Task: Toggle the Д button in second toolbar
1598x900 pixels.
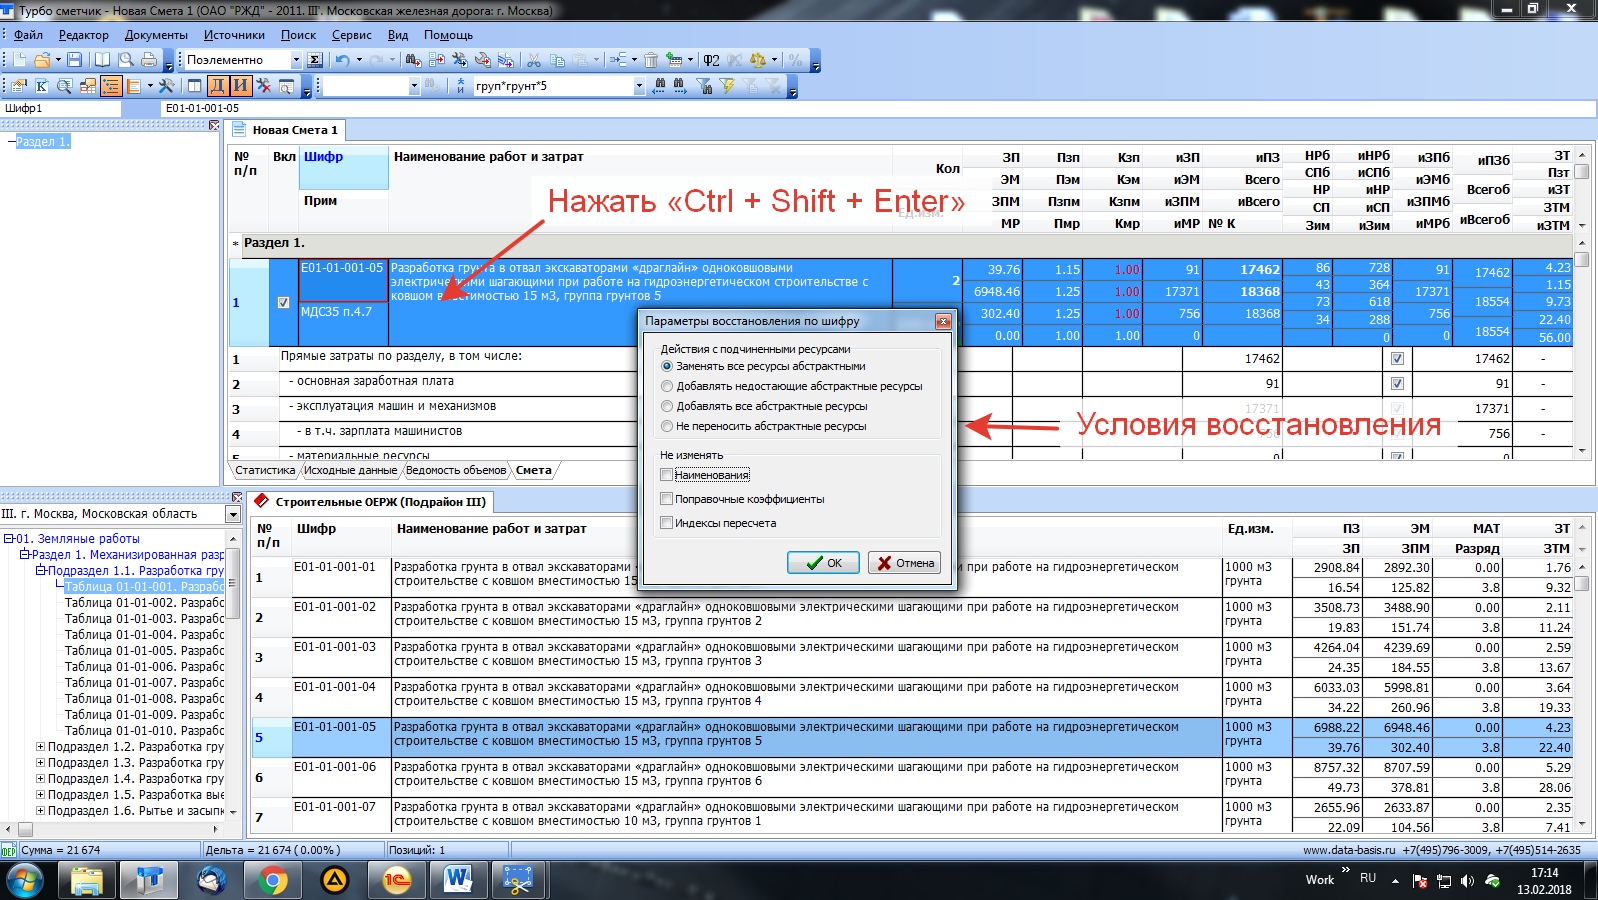Action: pyautogui.click(x=217, y=86)
